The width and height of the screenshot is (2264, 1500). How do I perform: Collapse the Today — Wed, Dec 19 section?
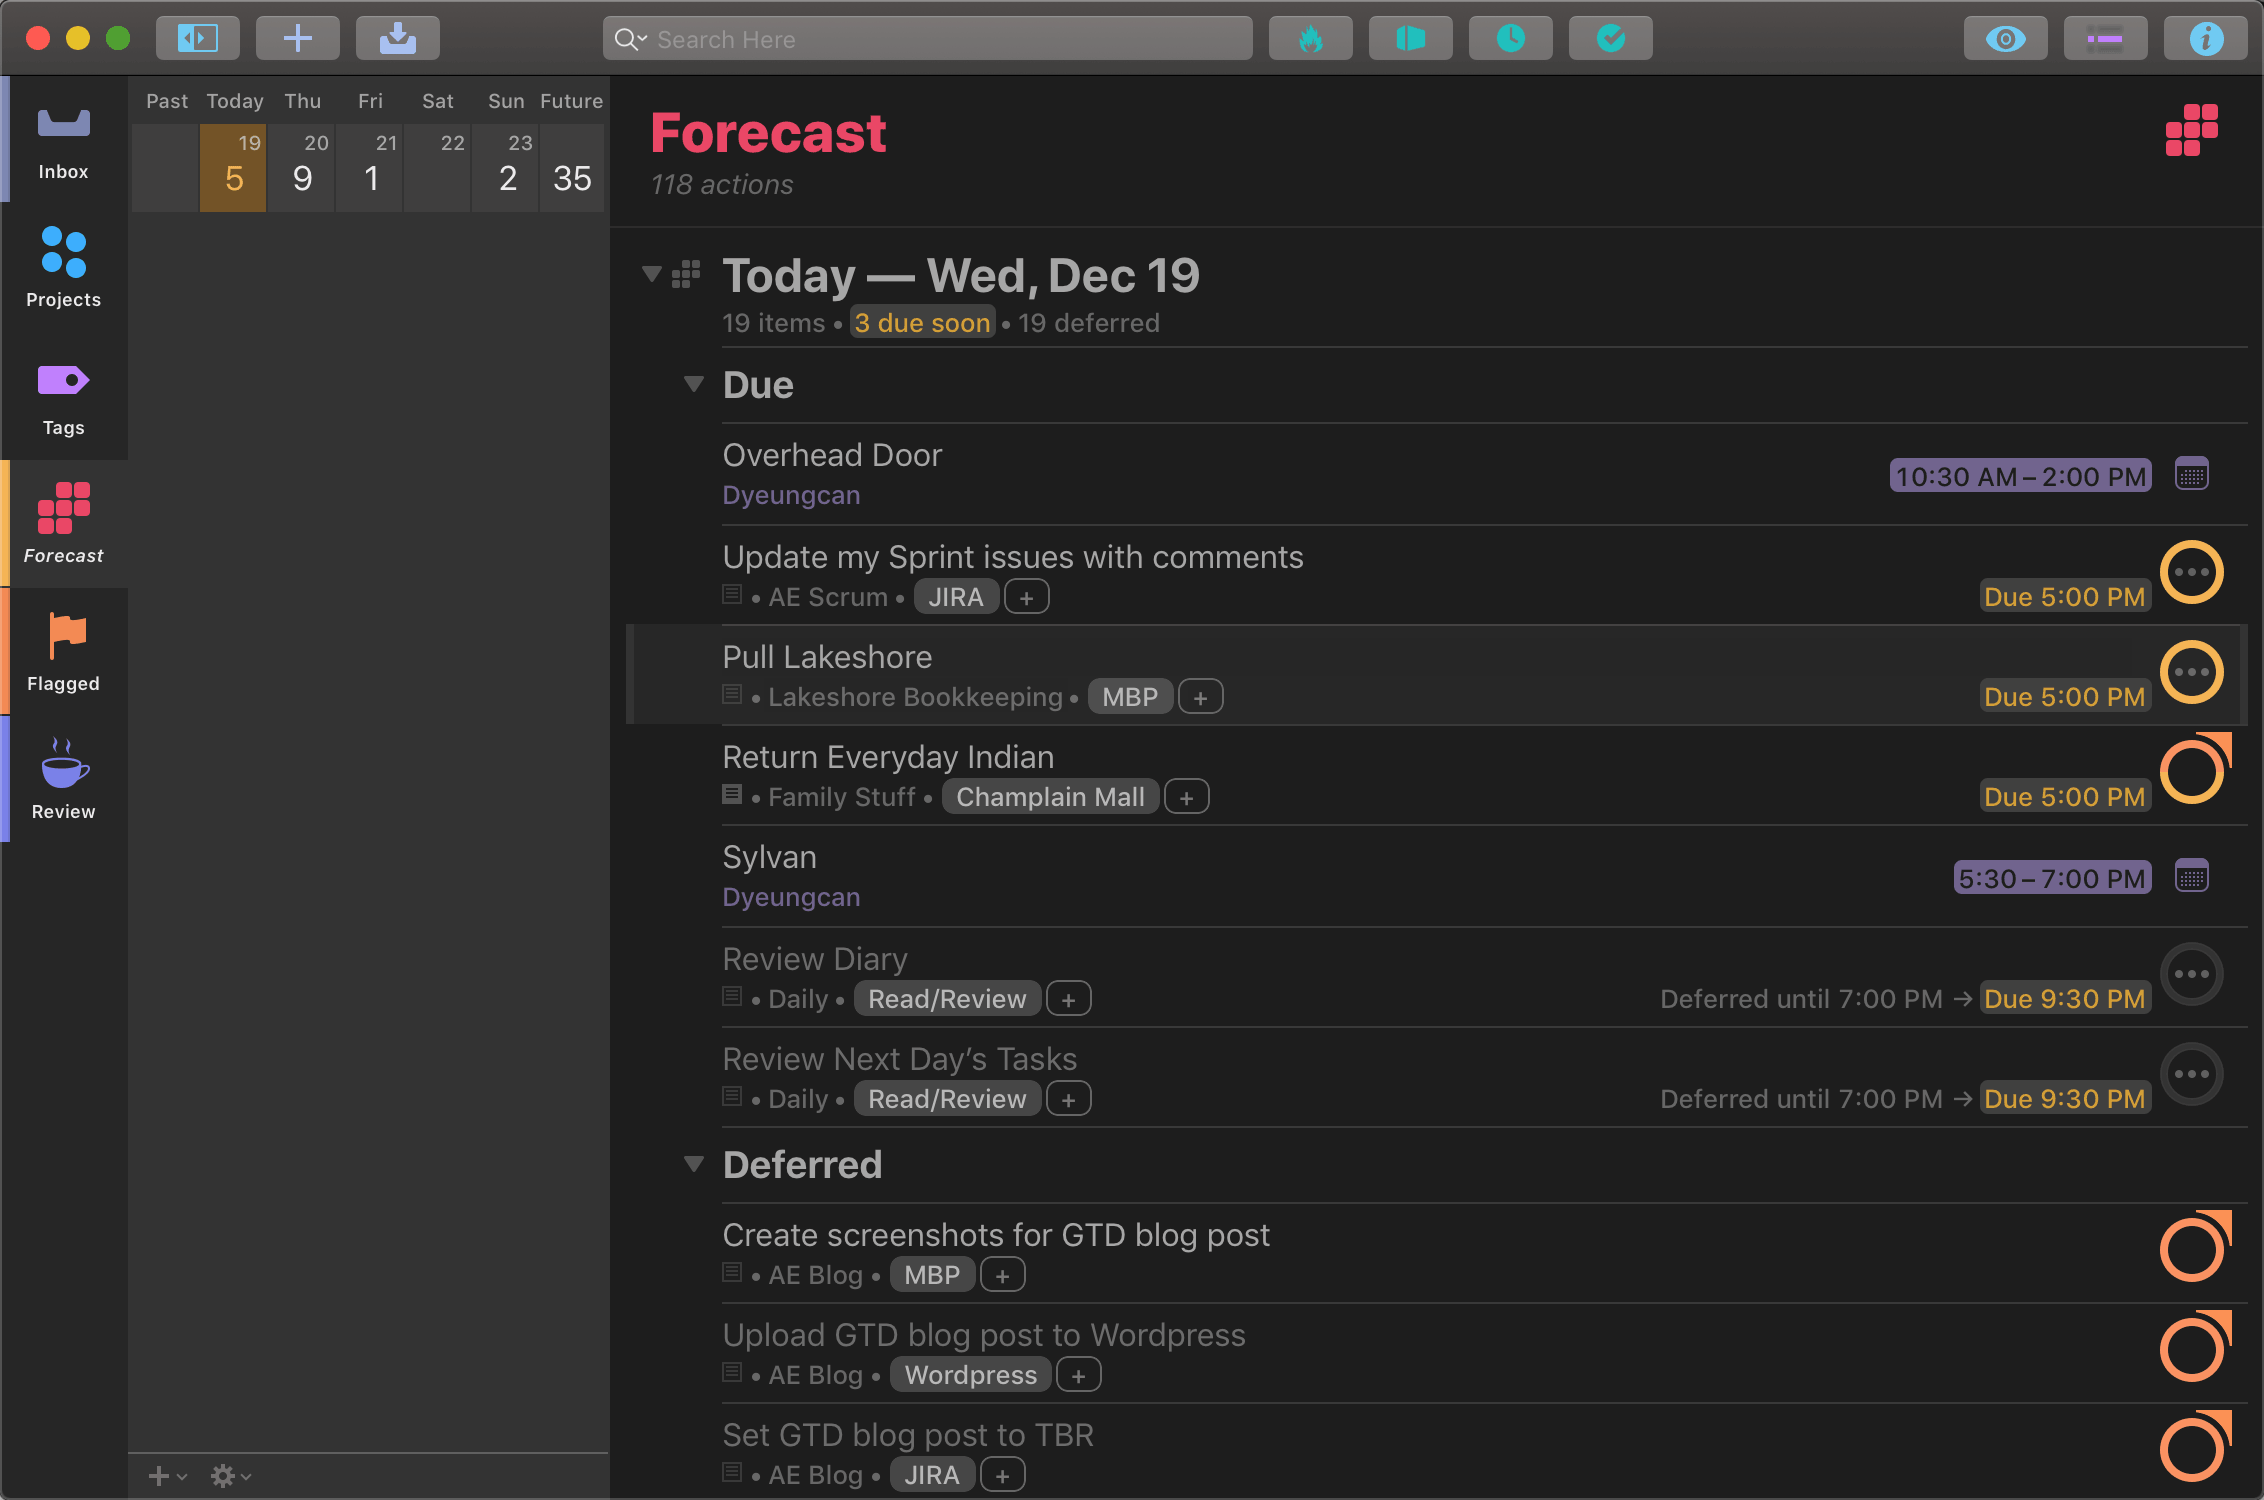point(652,274)
